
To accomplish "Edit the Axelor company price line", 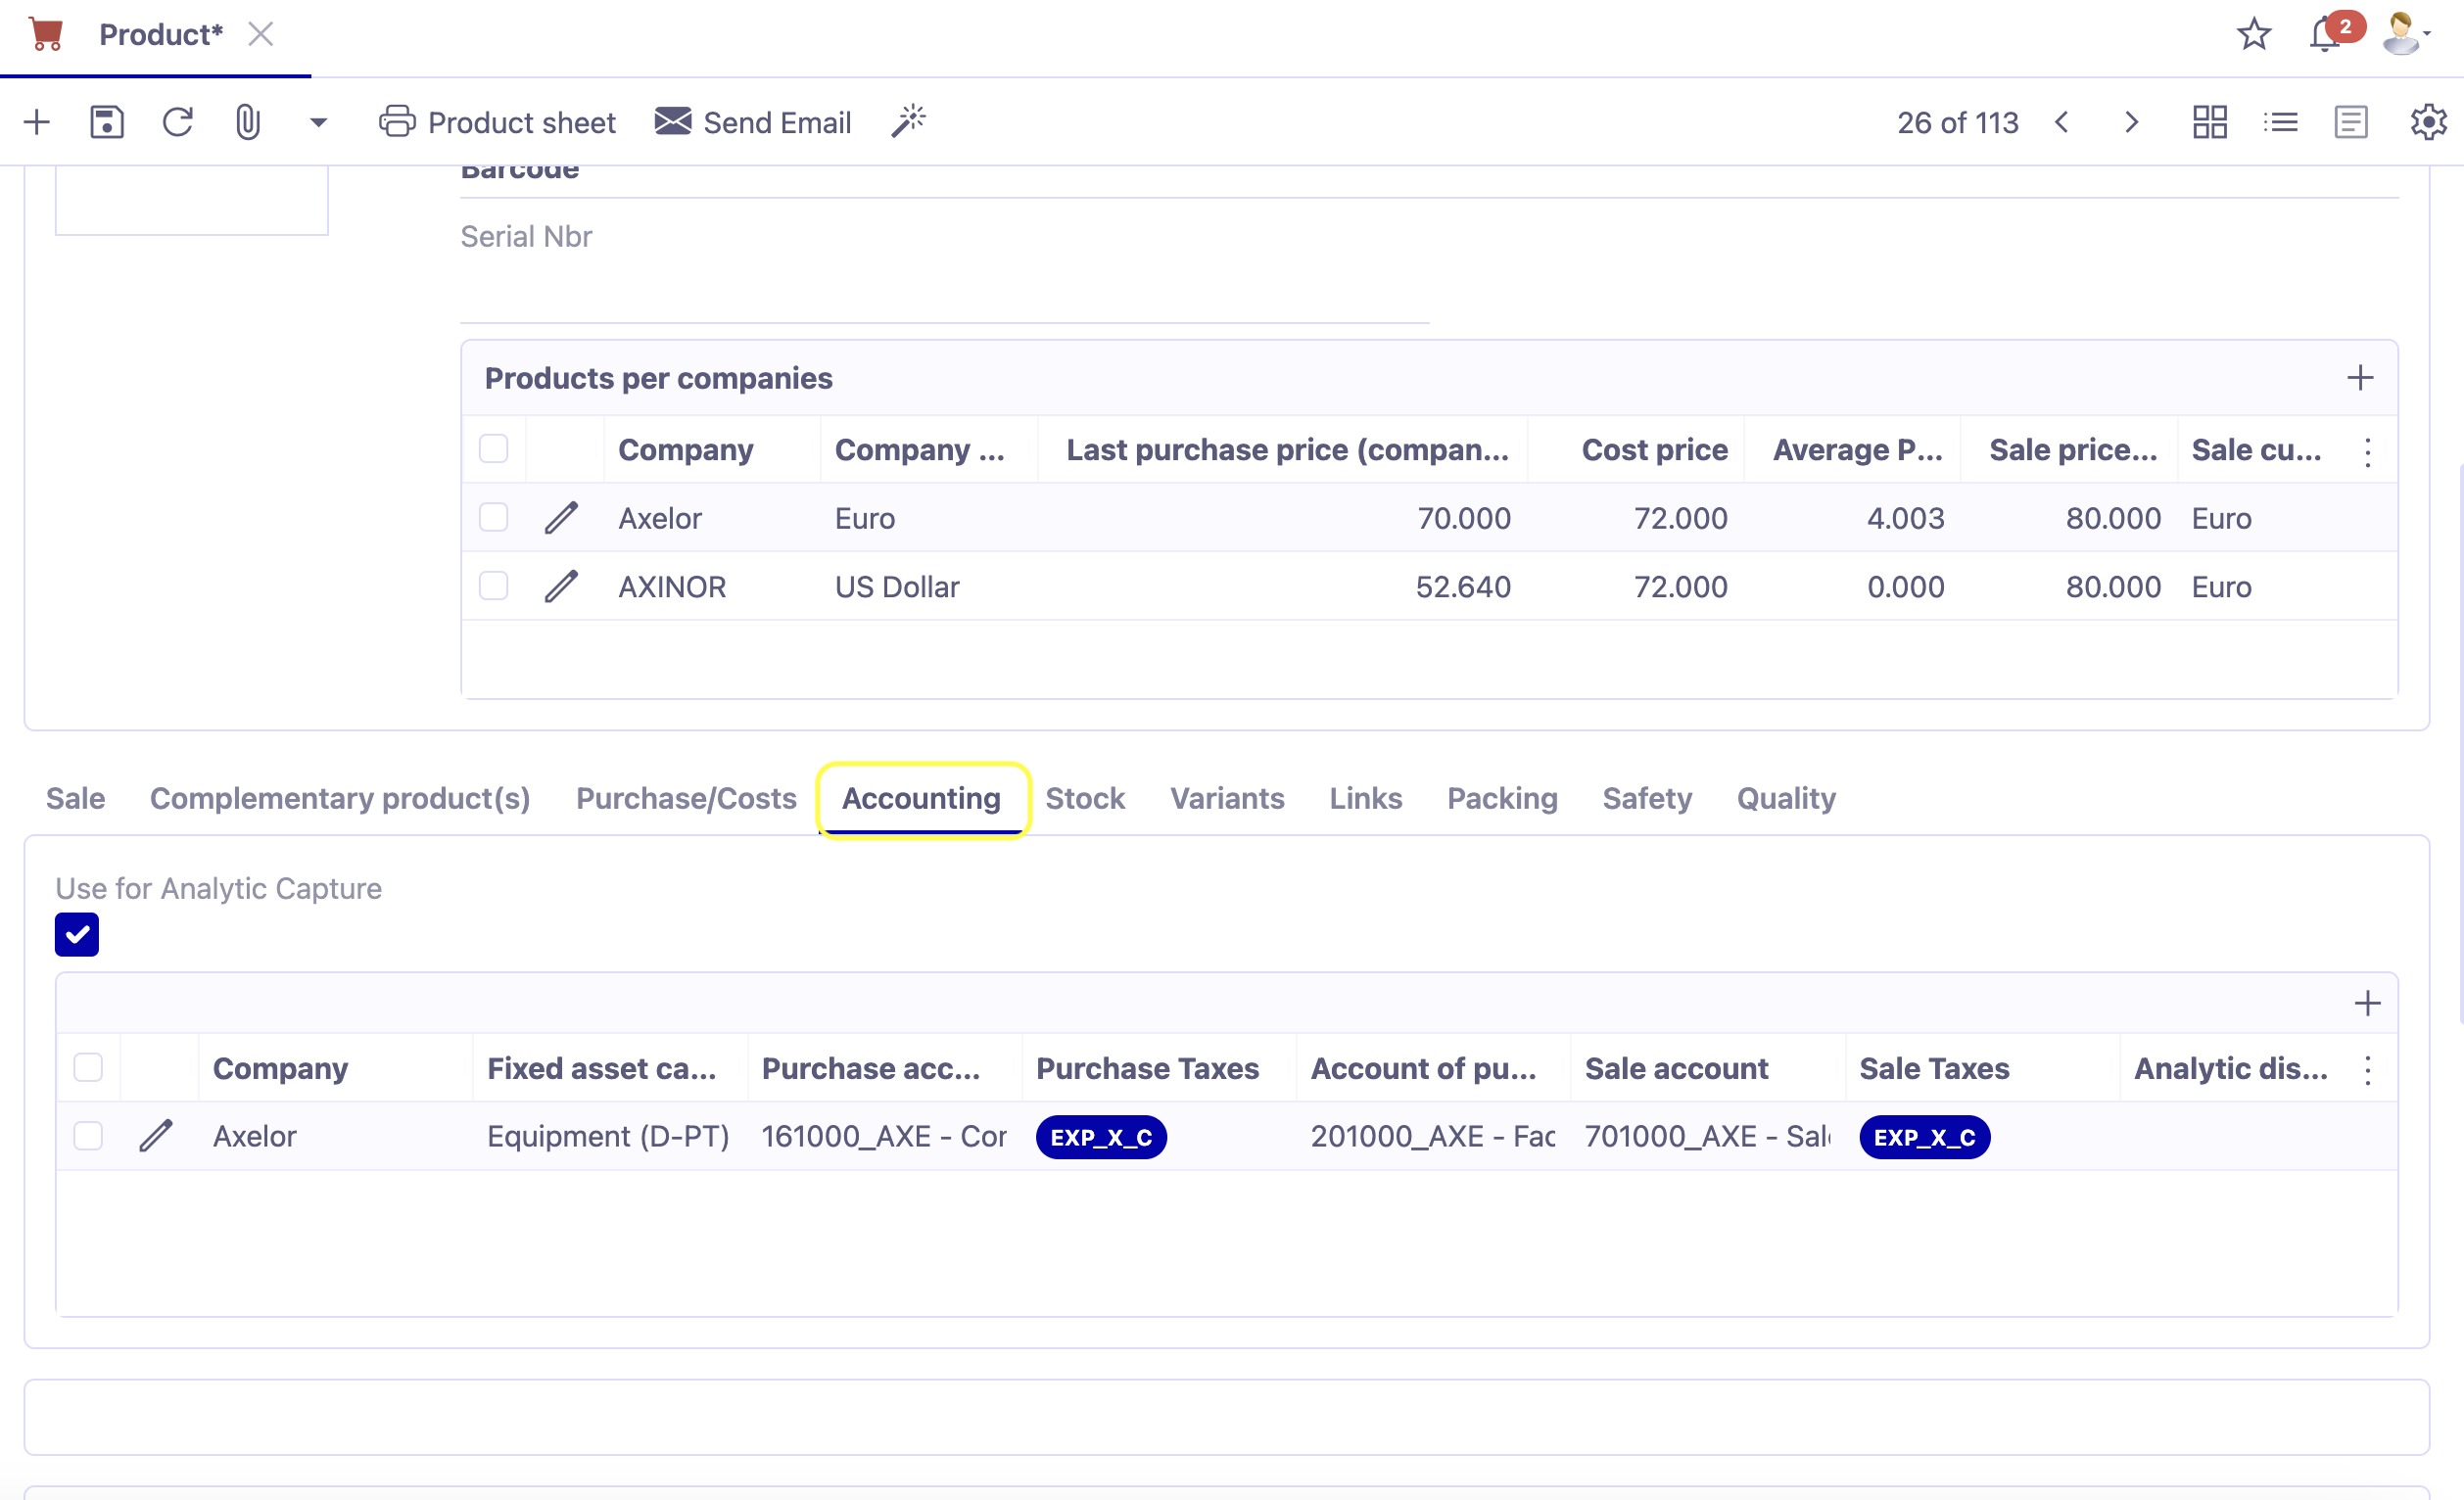I will tap(561, 518).
